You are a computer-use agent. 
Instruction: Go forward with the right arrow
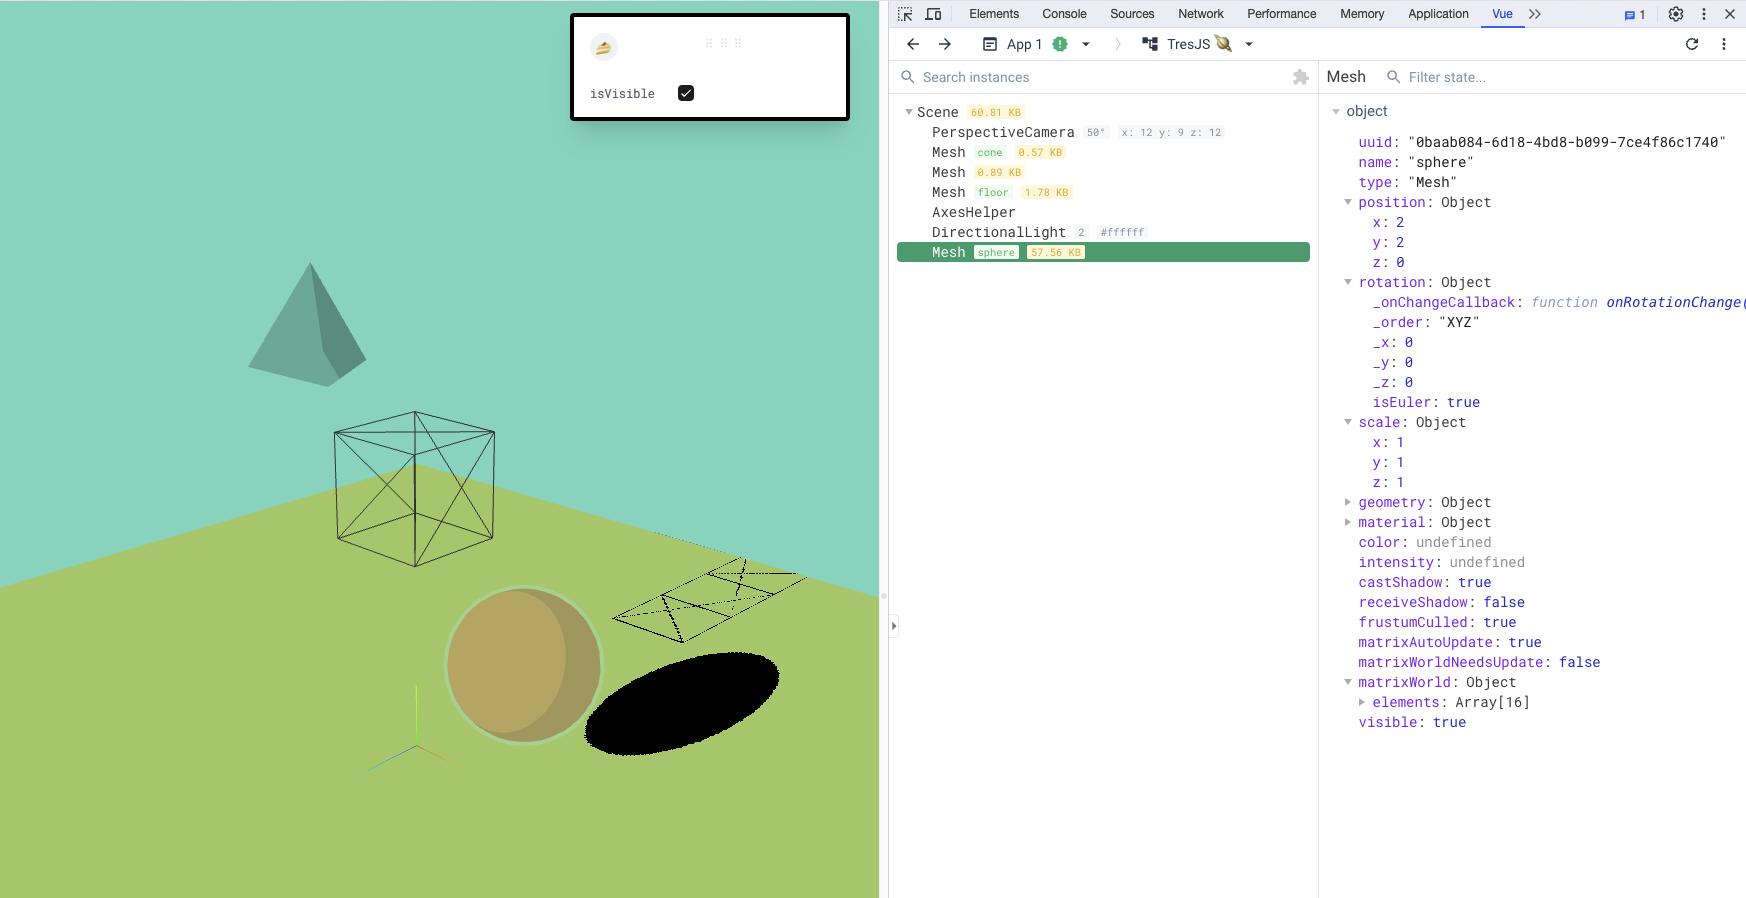click(x=945, y=44)
